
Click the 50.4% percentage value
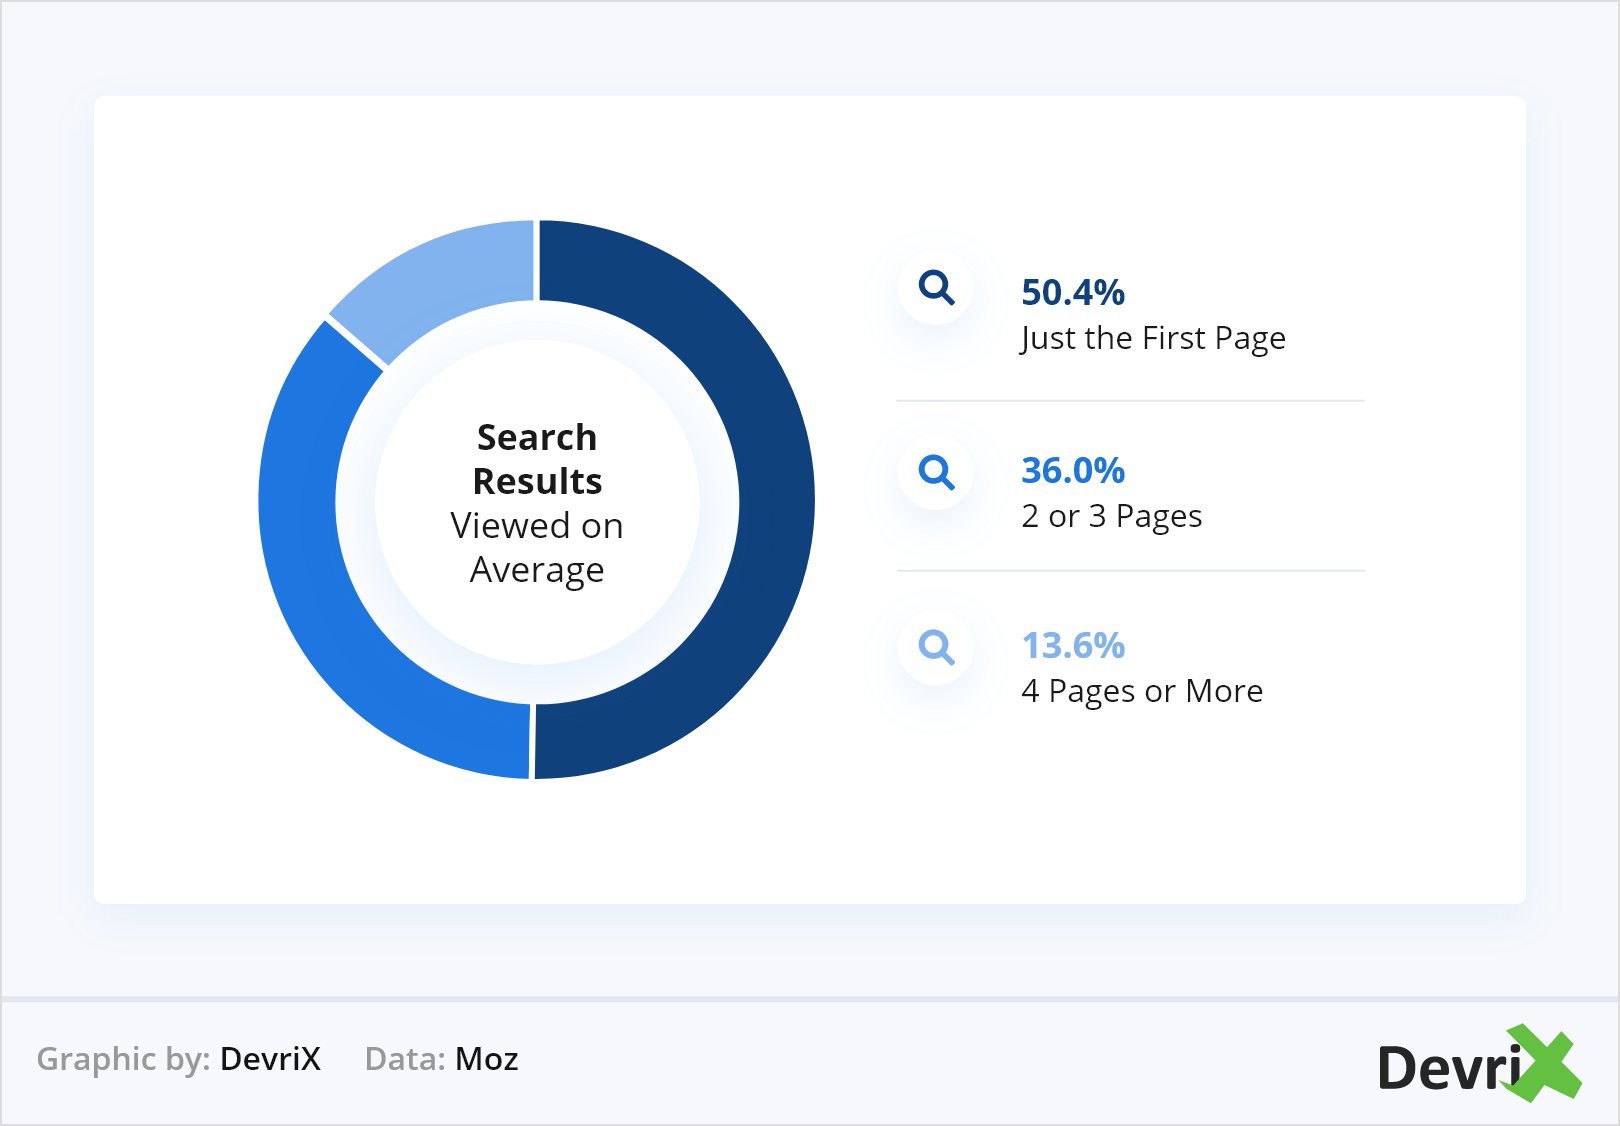coord(1073,293)
